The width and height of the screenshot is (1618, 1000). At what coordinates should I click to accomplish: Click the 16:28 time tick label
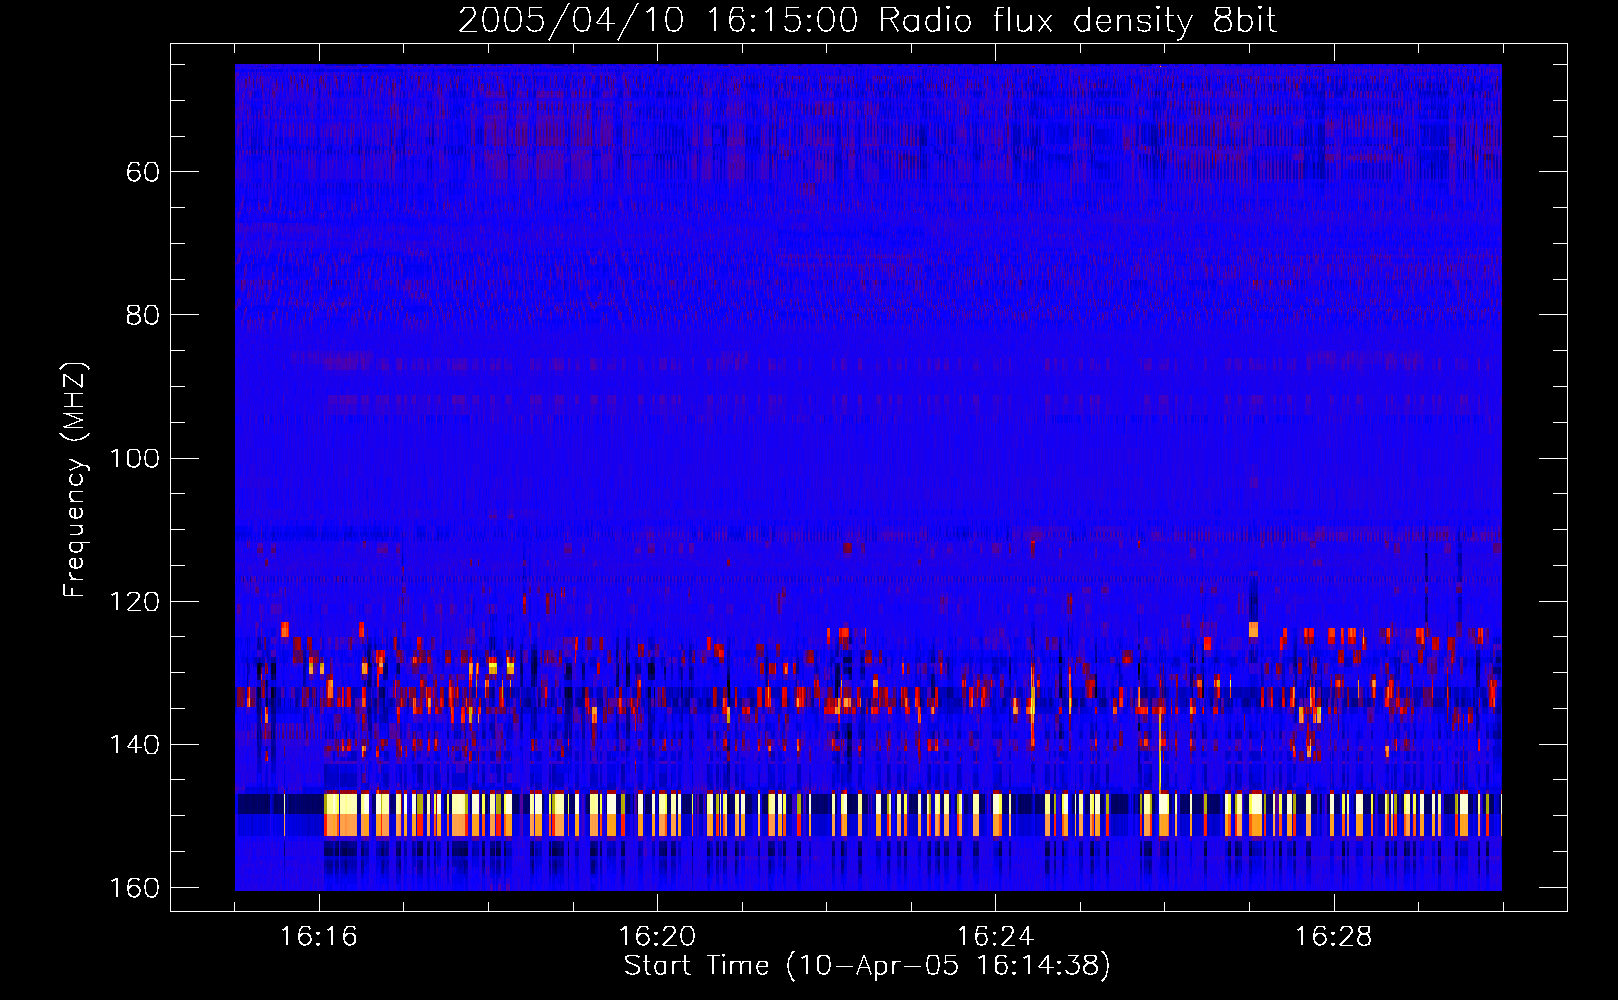coord(1334,937)
